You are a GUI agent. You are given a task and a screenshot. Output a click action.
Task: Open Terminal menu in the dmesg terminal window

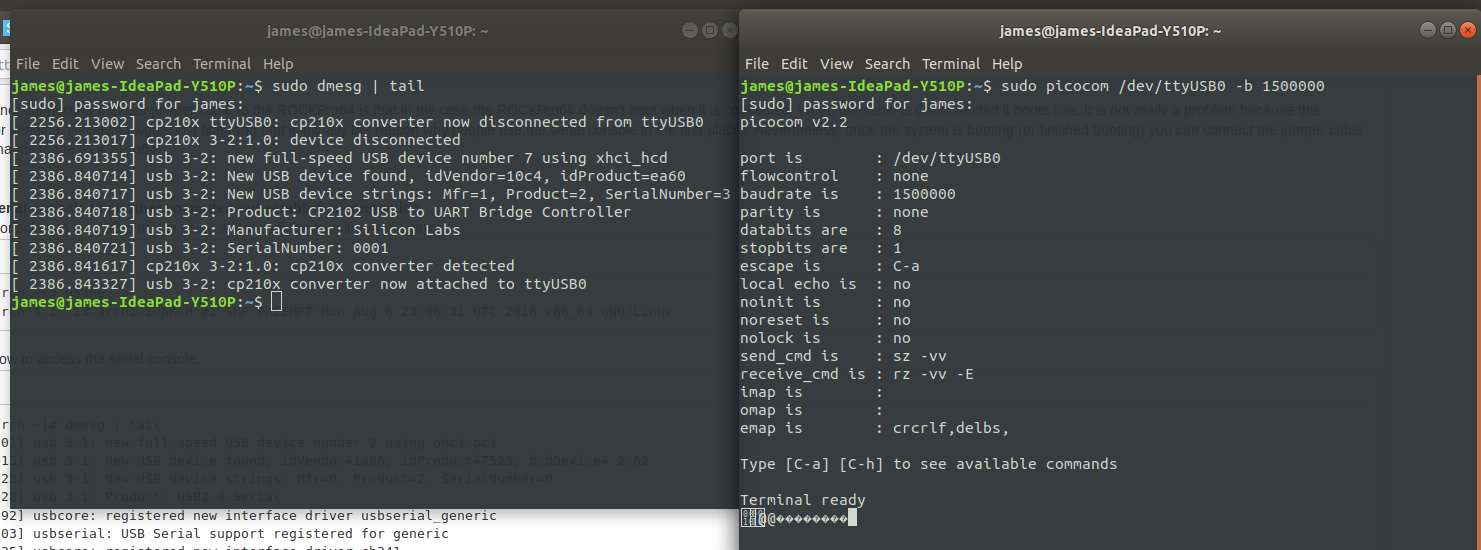pos(222,64)
